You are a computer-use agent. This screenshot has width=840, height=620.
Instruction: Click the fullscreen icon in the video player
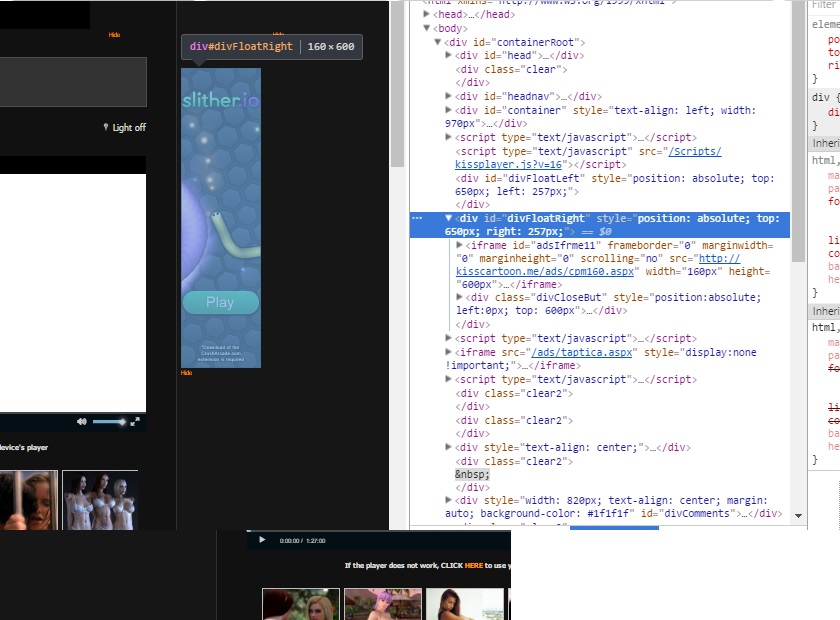(x=135, y=422)
